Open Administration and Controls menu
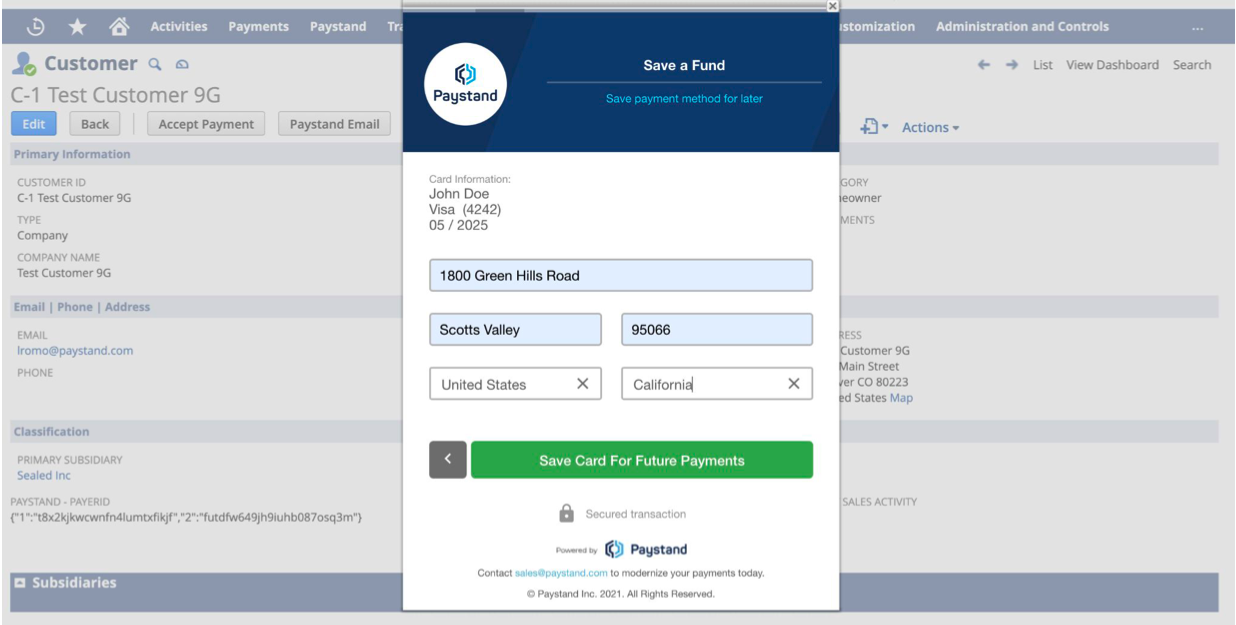 click(x=1022, y=27)
